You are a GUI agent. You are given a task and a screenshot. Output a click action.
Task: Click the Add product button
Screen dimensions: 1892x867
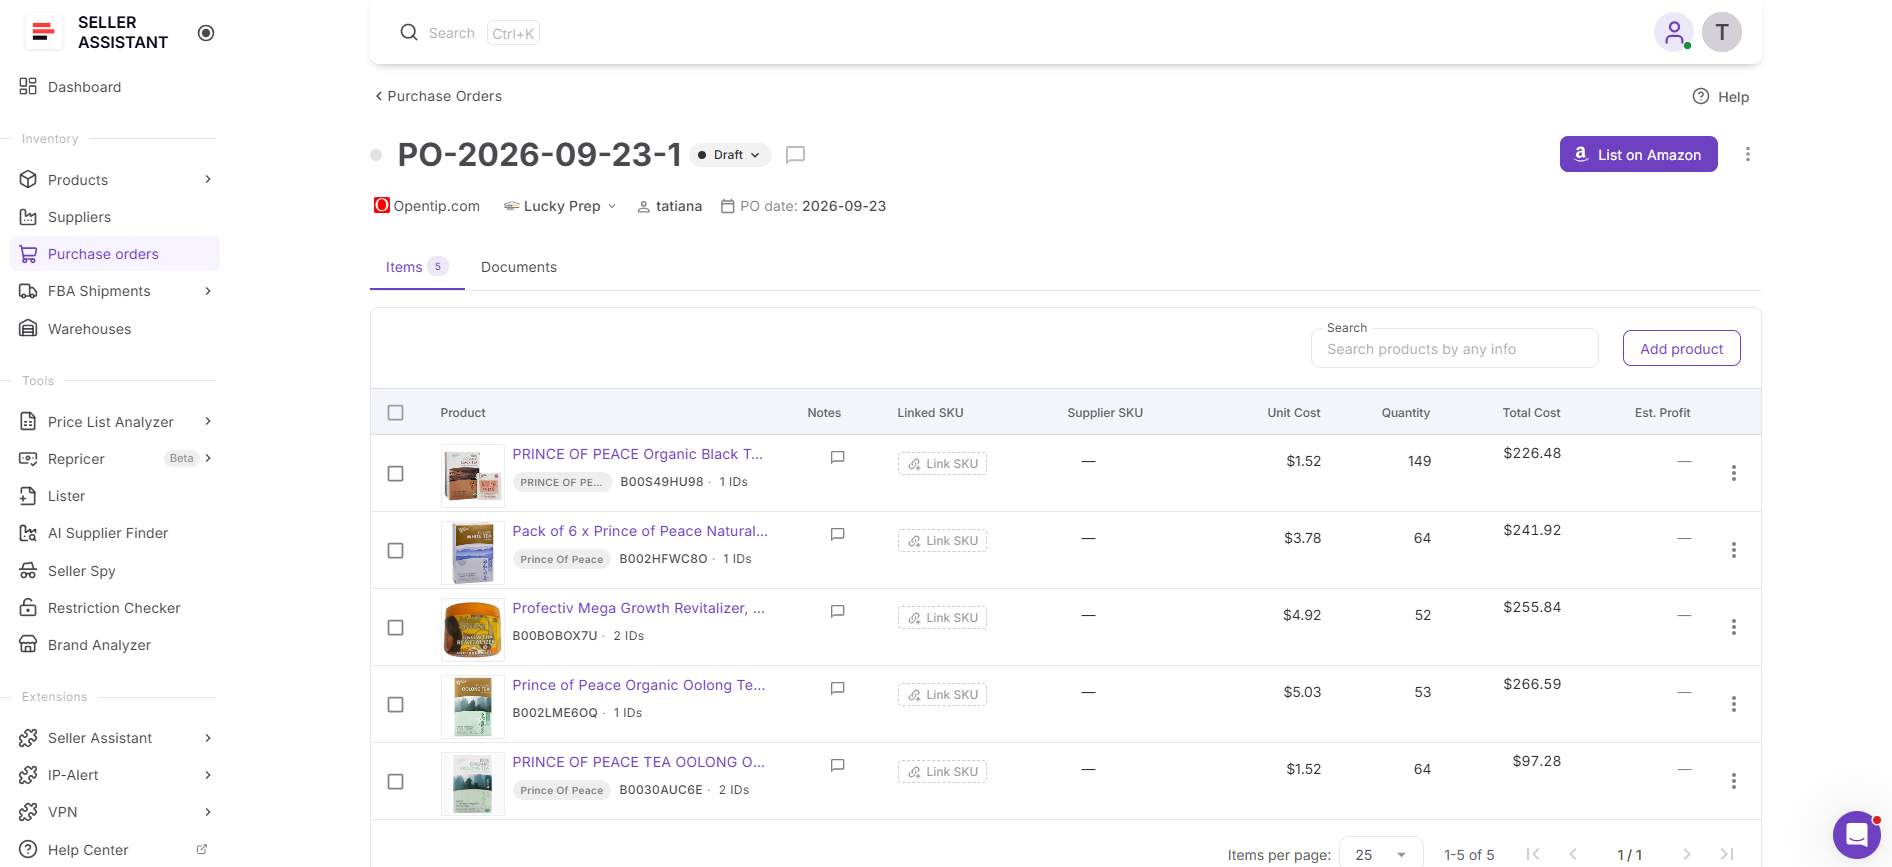(x=1682, y=348)
